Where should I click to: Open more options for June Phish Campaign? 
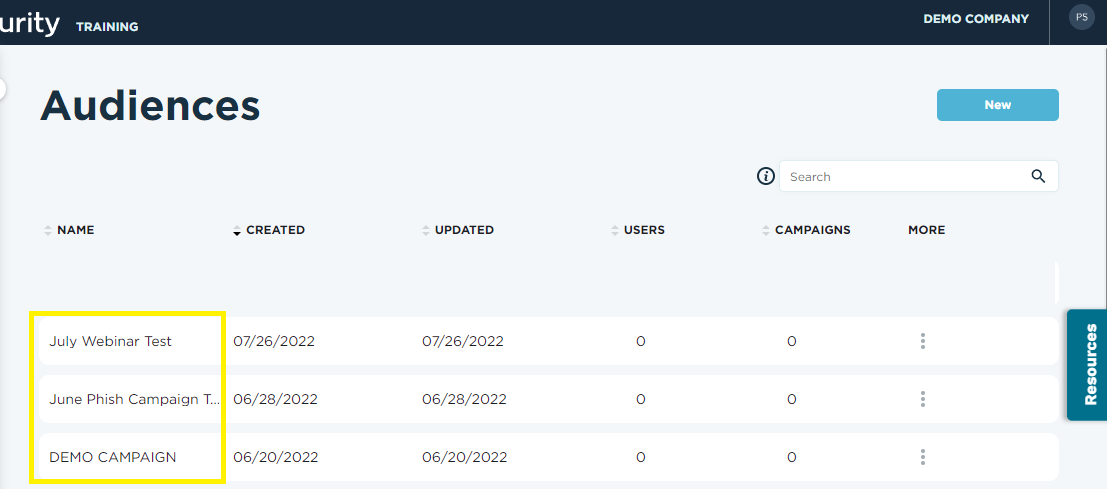point(923,399)
